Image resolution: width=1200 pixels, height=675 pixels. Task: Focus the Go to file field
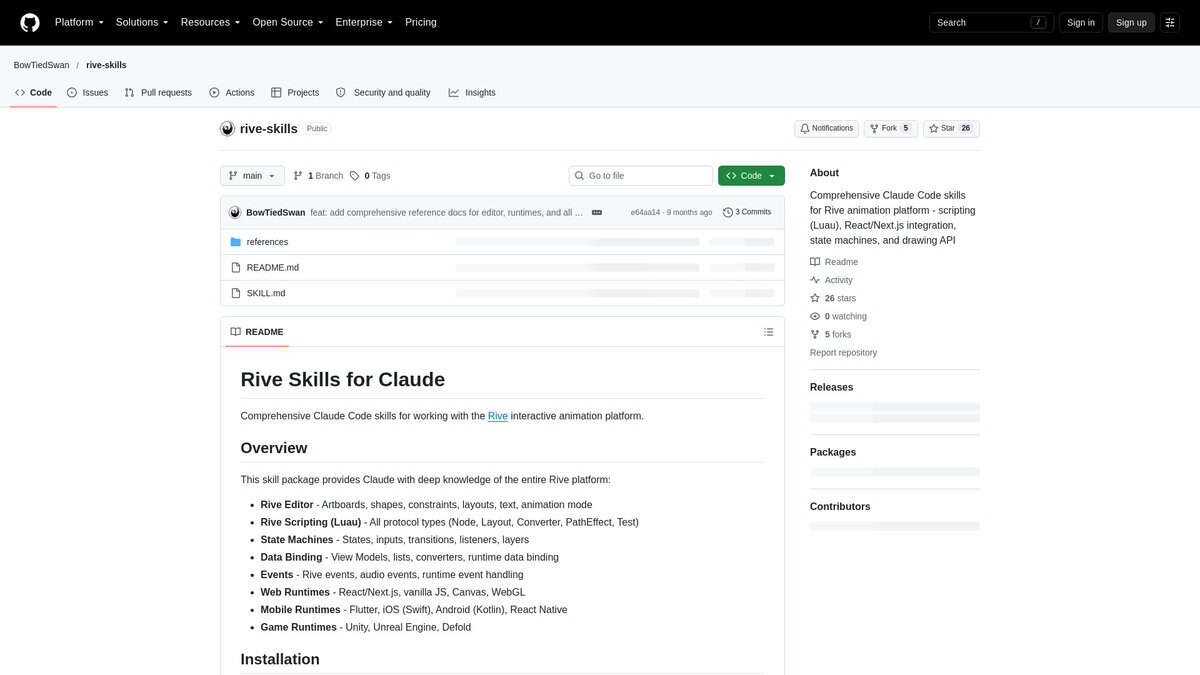640,176
